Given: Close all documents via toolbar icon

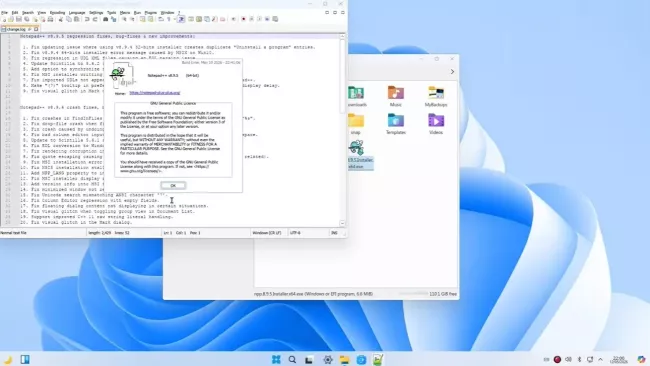Looking at the screenshot, I should coord(43,19).
